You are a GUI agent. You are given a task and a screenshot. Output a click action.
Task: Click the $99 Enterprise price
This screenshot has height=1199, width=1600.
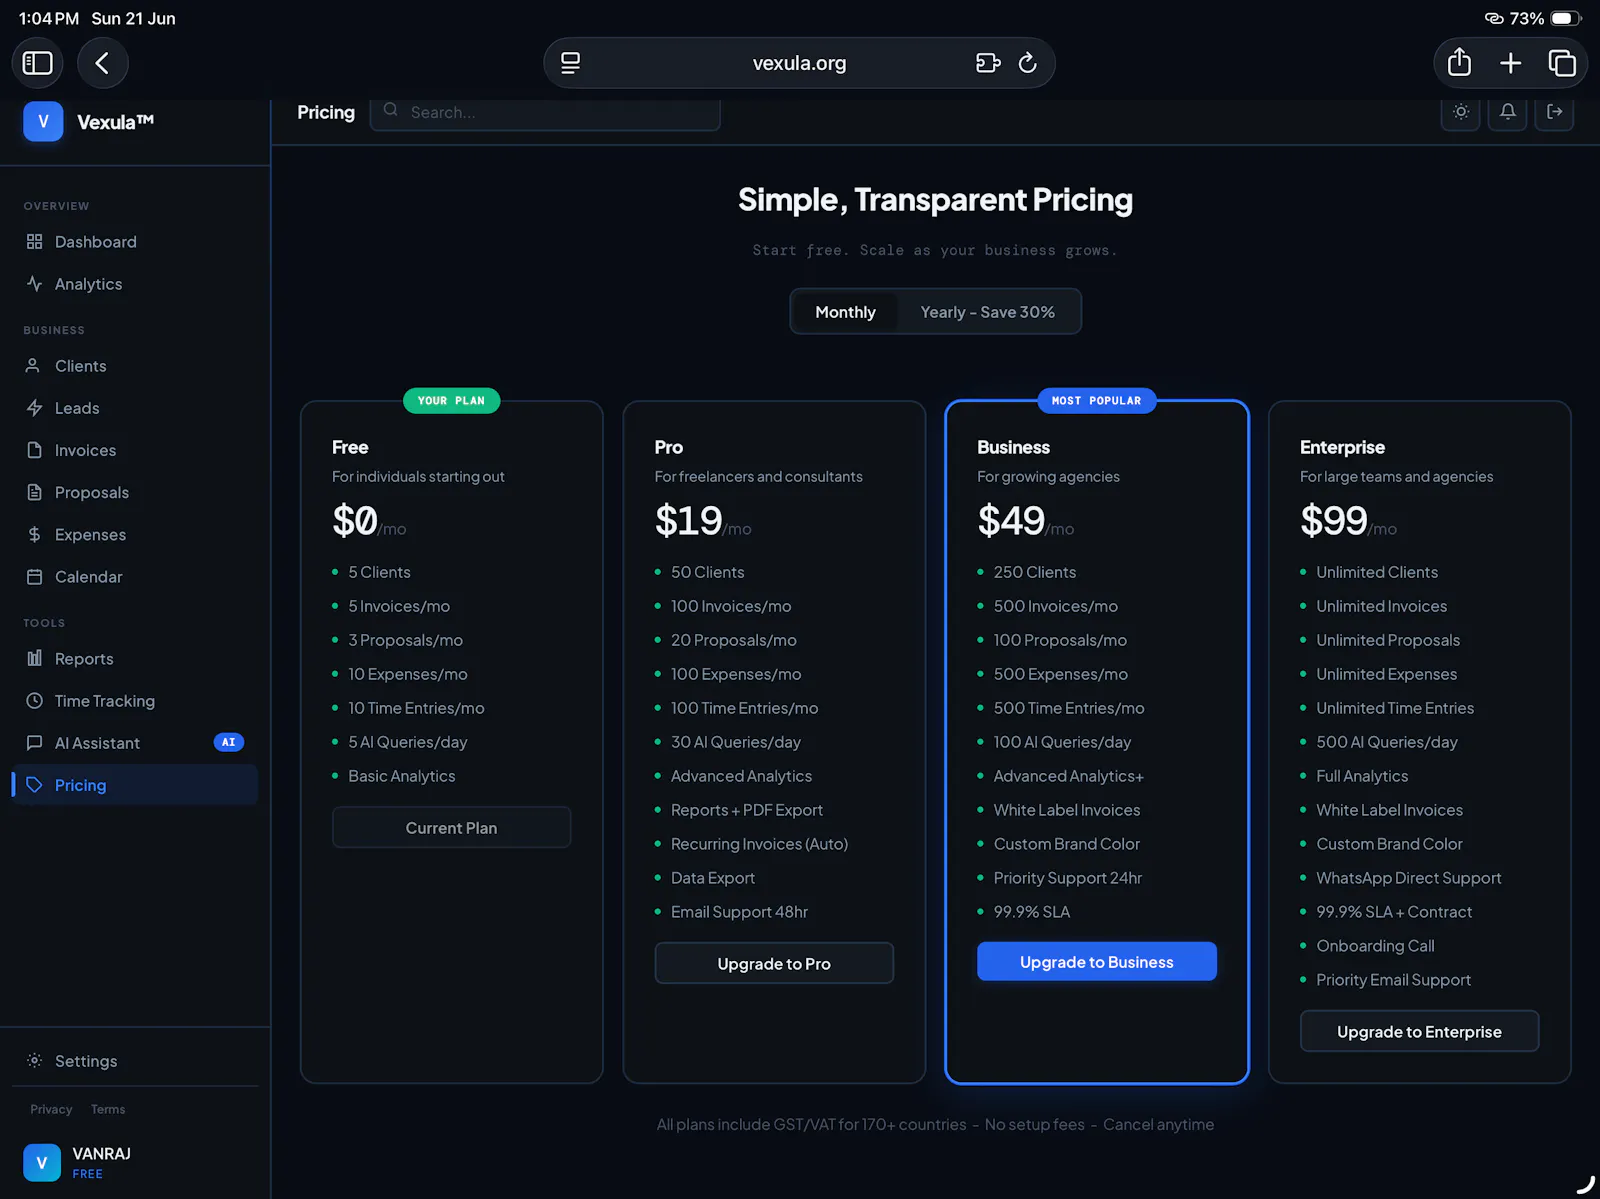coord(1333,521)
